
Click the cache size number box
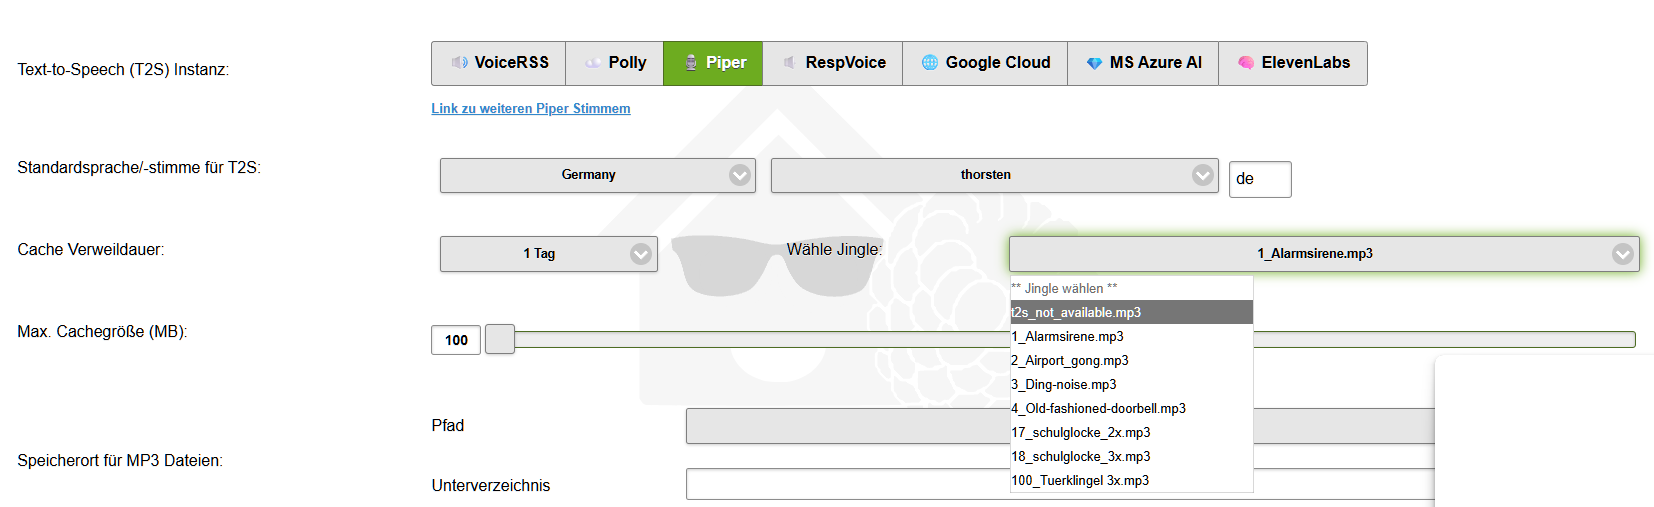(456, 340)
